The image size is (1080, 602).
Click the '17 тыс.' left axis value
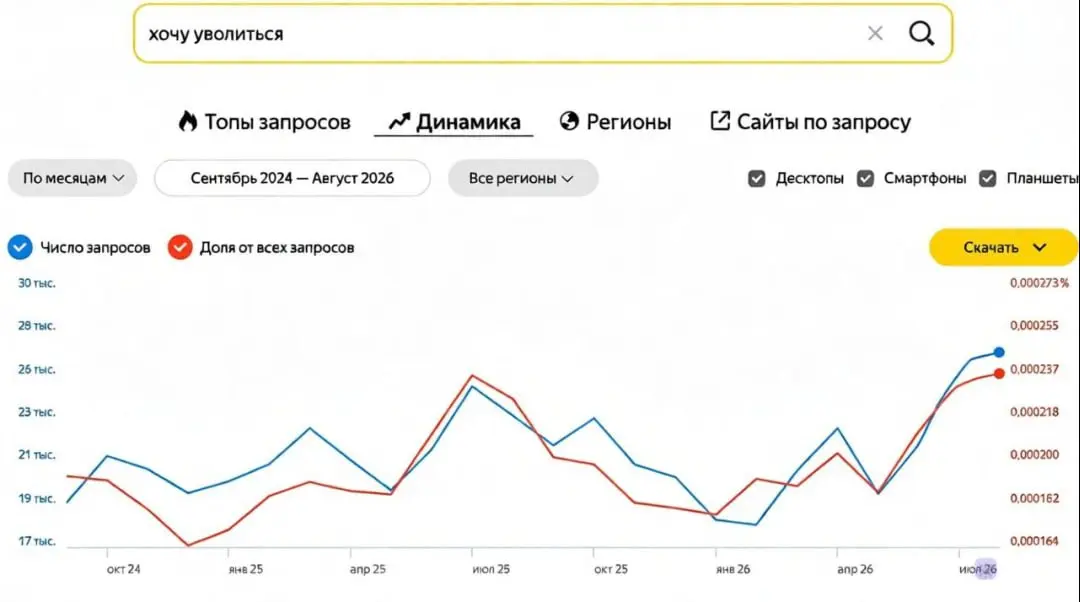pos(37,541)
